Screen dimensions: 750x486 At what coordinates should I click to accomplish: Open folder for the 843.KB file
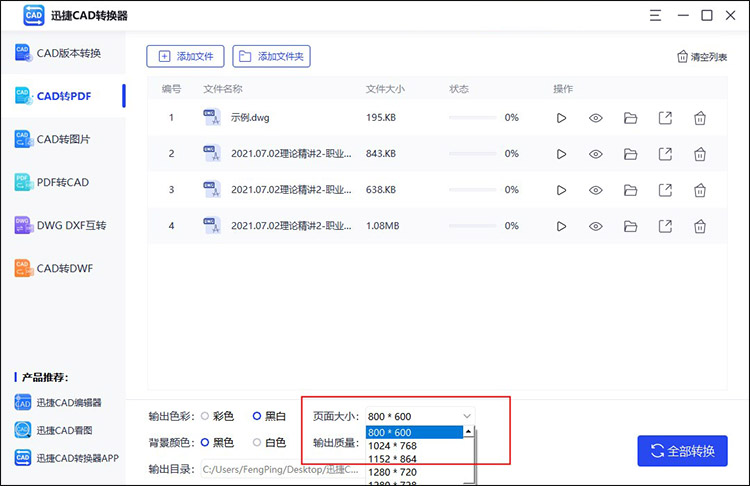[630, 154]
